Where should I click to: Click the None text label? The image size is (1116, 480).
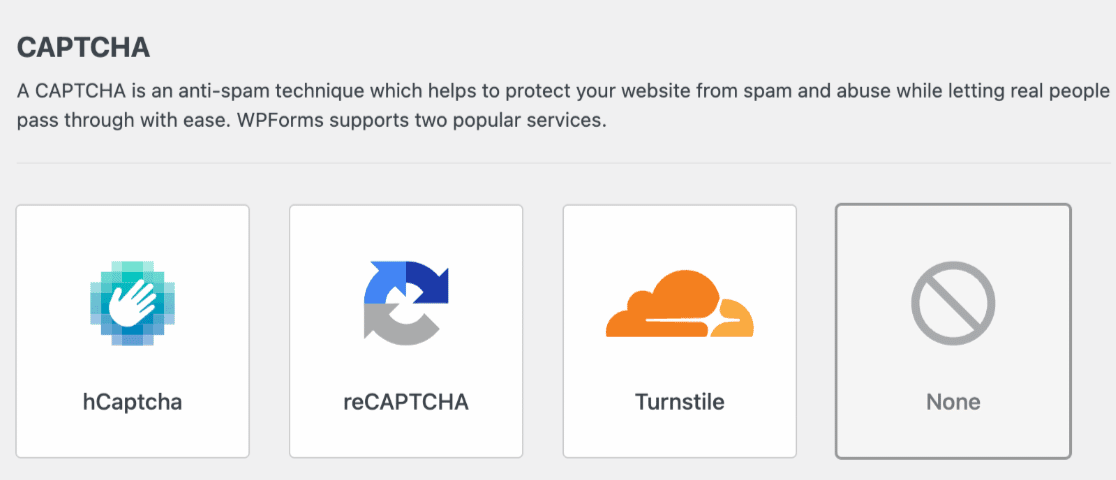point(953,402)
